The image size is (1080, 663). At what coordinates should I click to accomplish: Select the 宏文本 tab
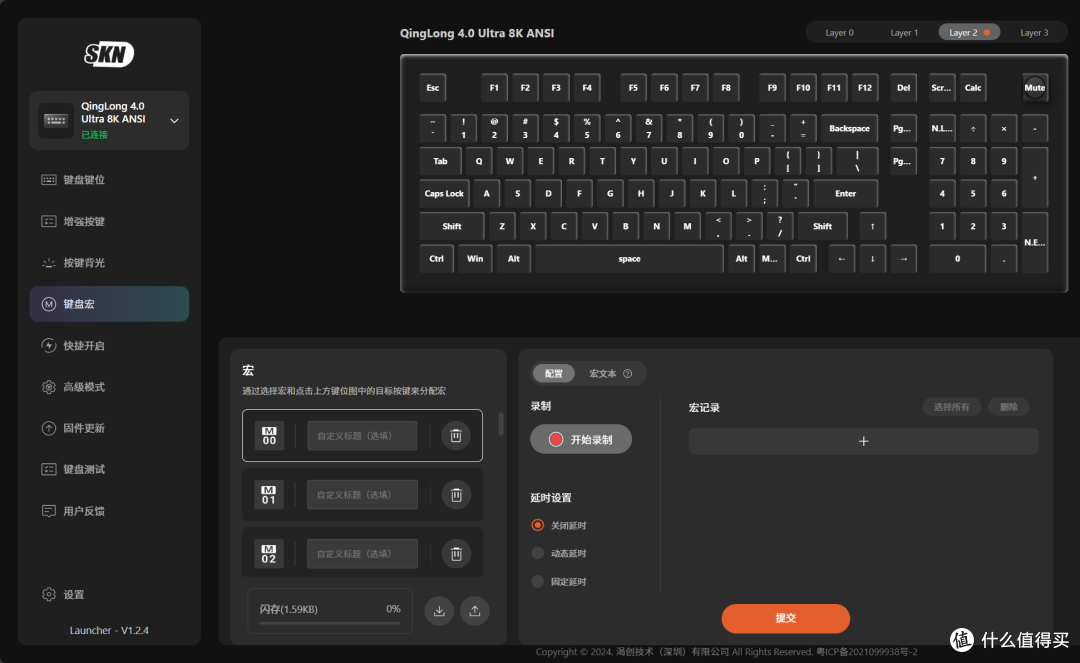tap(603, 373)
